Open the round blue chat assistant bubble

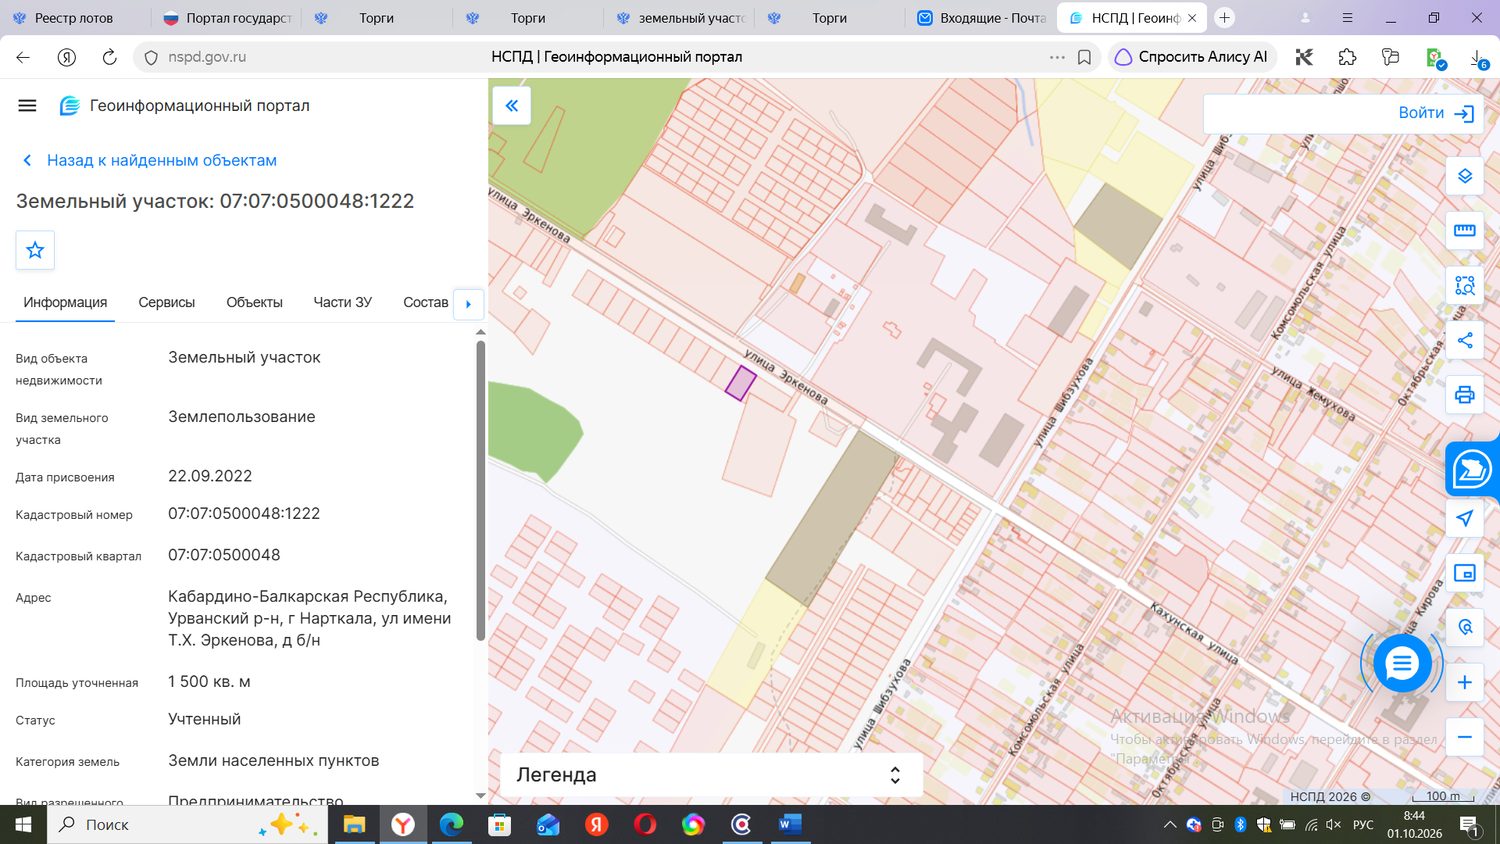(1402, 662)
